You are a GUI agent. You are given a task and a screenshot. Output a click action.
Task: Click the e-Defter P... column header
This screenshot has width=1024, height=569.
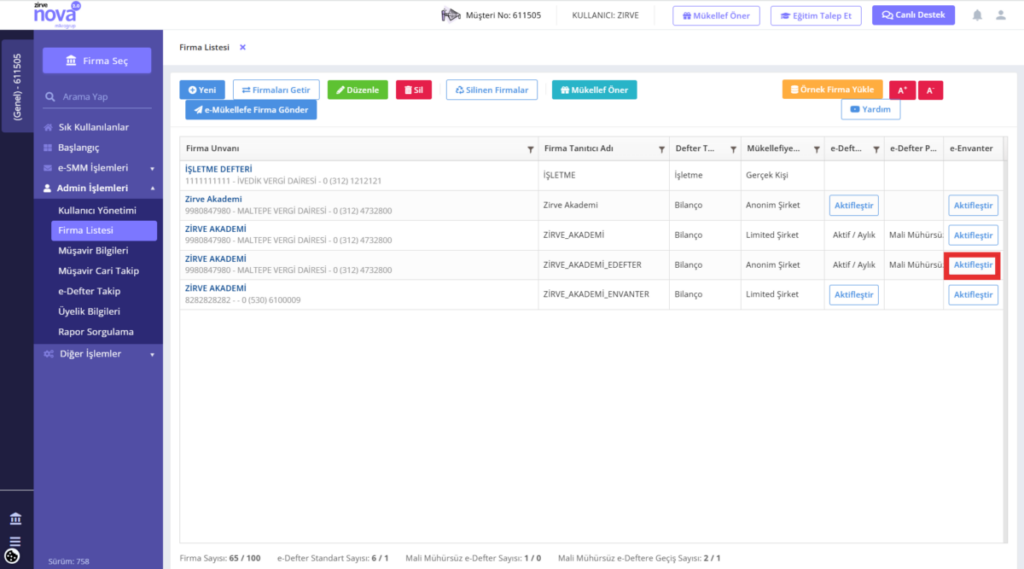[x=913, y=149]
